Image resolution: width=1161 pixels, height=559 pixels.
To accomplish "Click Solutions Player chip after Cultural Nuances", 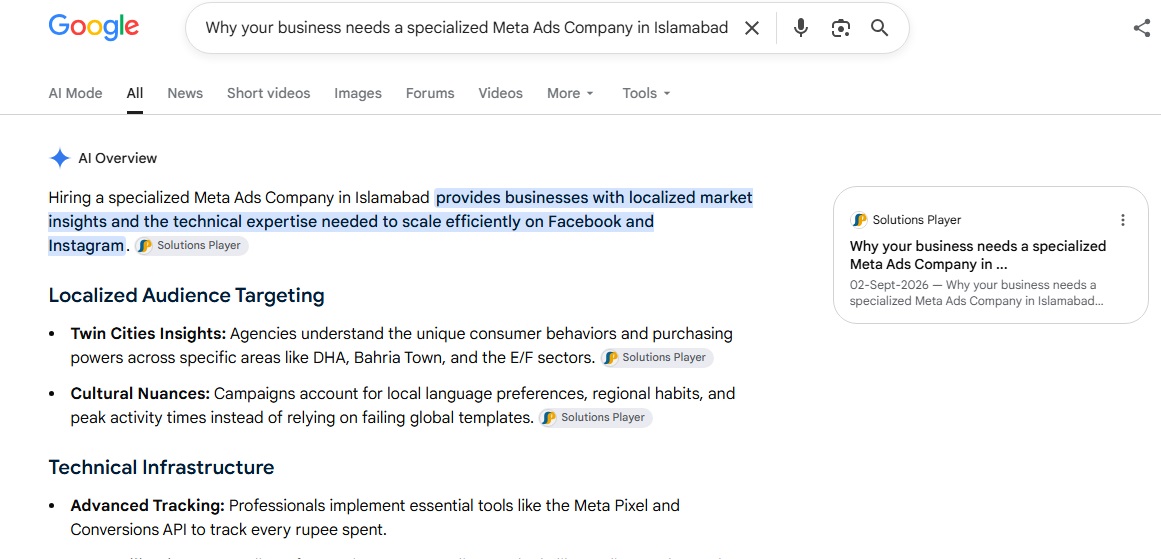I will click(595, 418).
